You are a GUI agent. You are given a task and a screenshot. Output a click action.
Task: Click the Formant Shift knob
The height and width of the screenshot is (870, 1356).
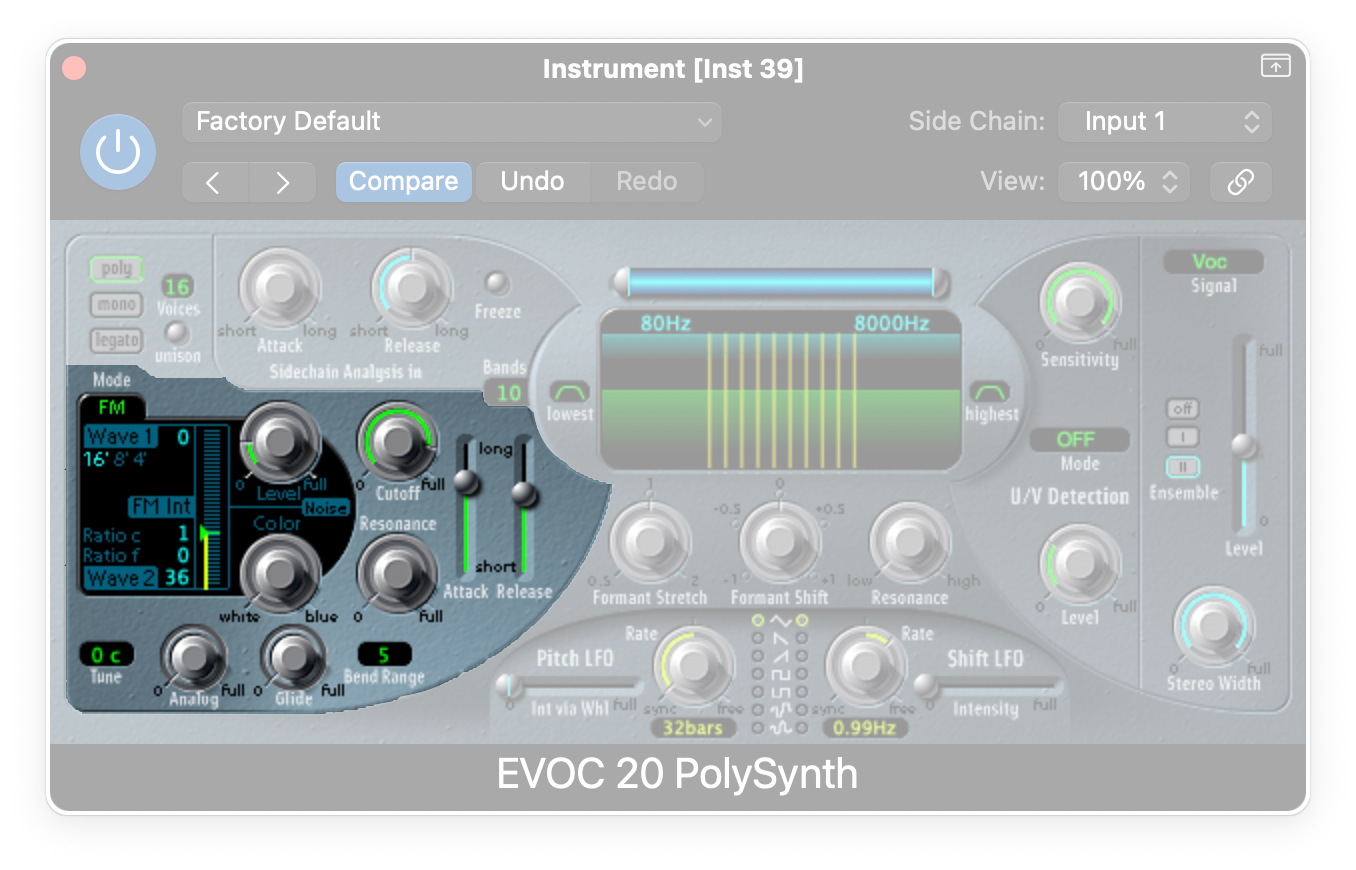point(780,543)
